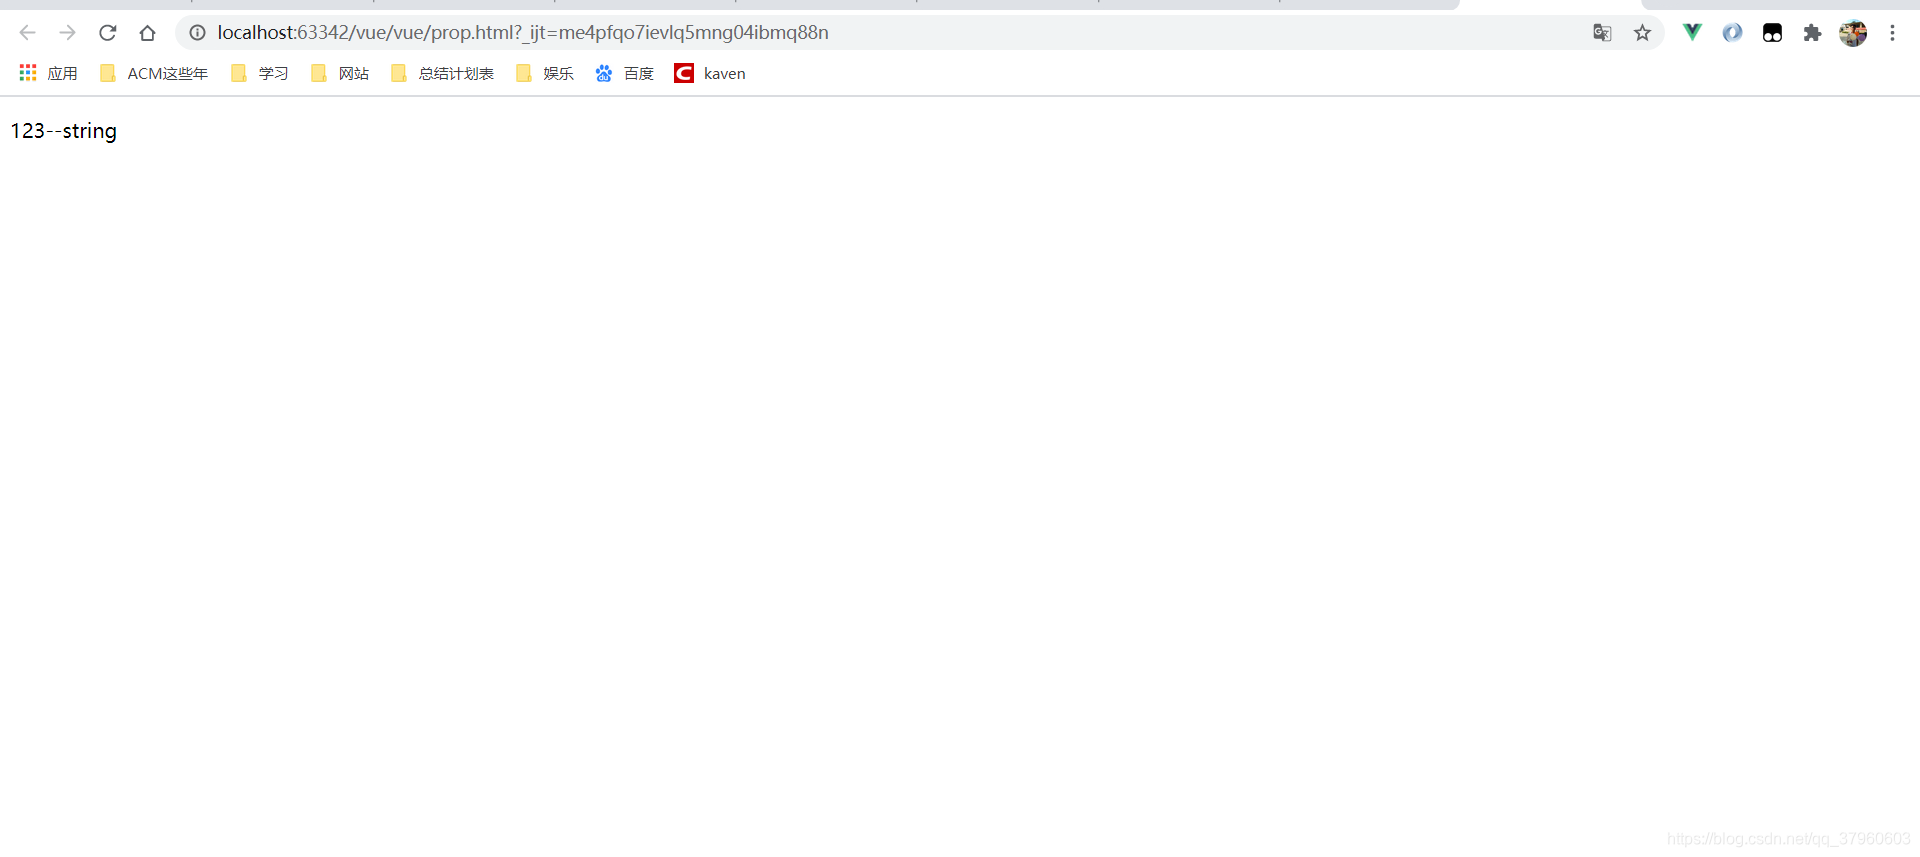This screenshot has width=1920, height=857.
Task: Open the 总结计划表 bookmark folder
Action: pyautogui.click(x=442, y=73)
